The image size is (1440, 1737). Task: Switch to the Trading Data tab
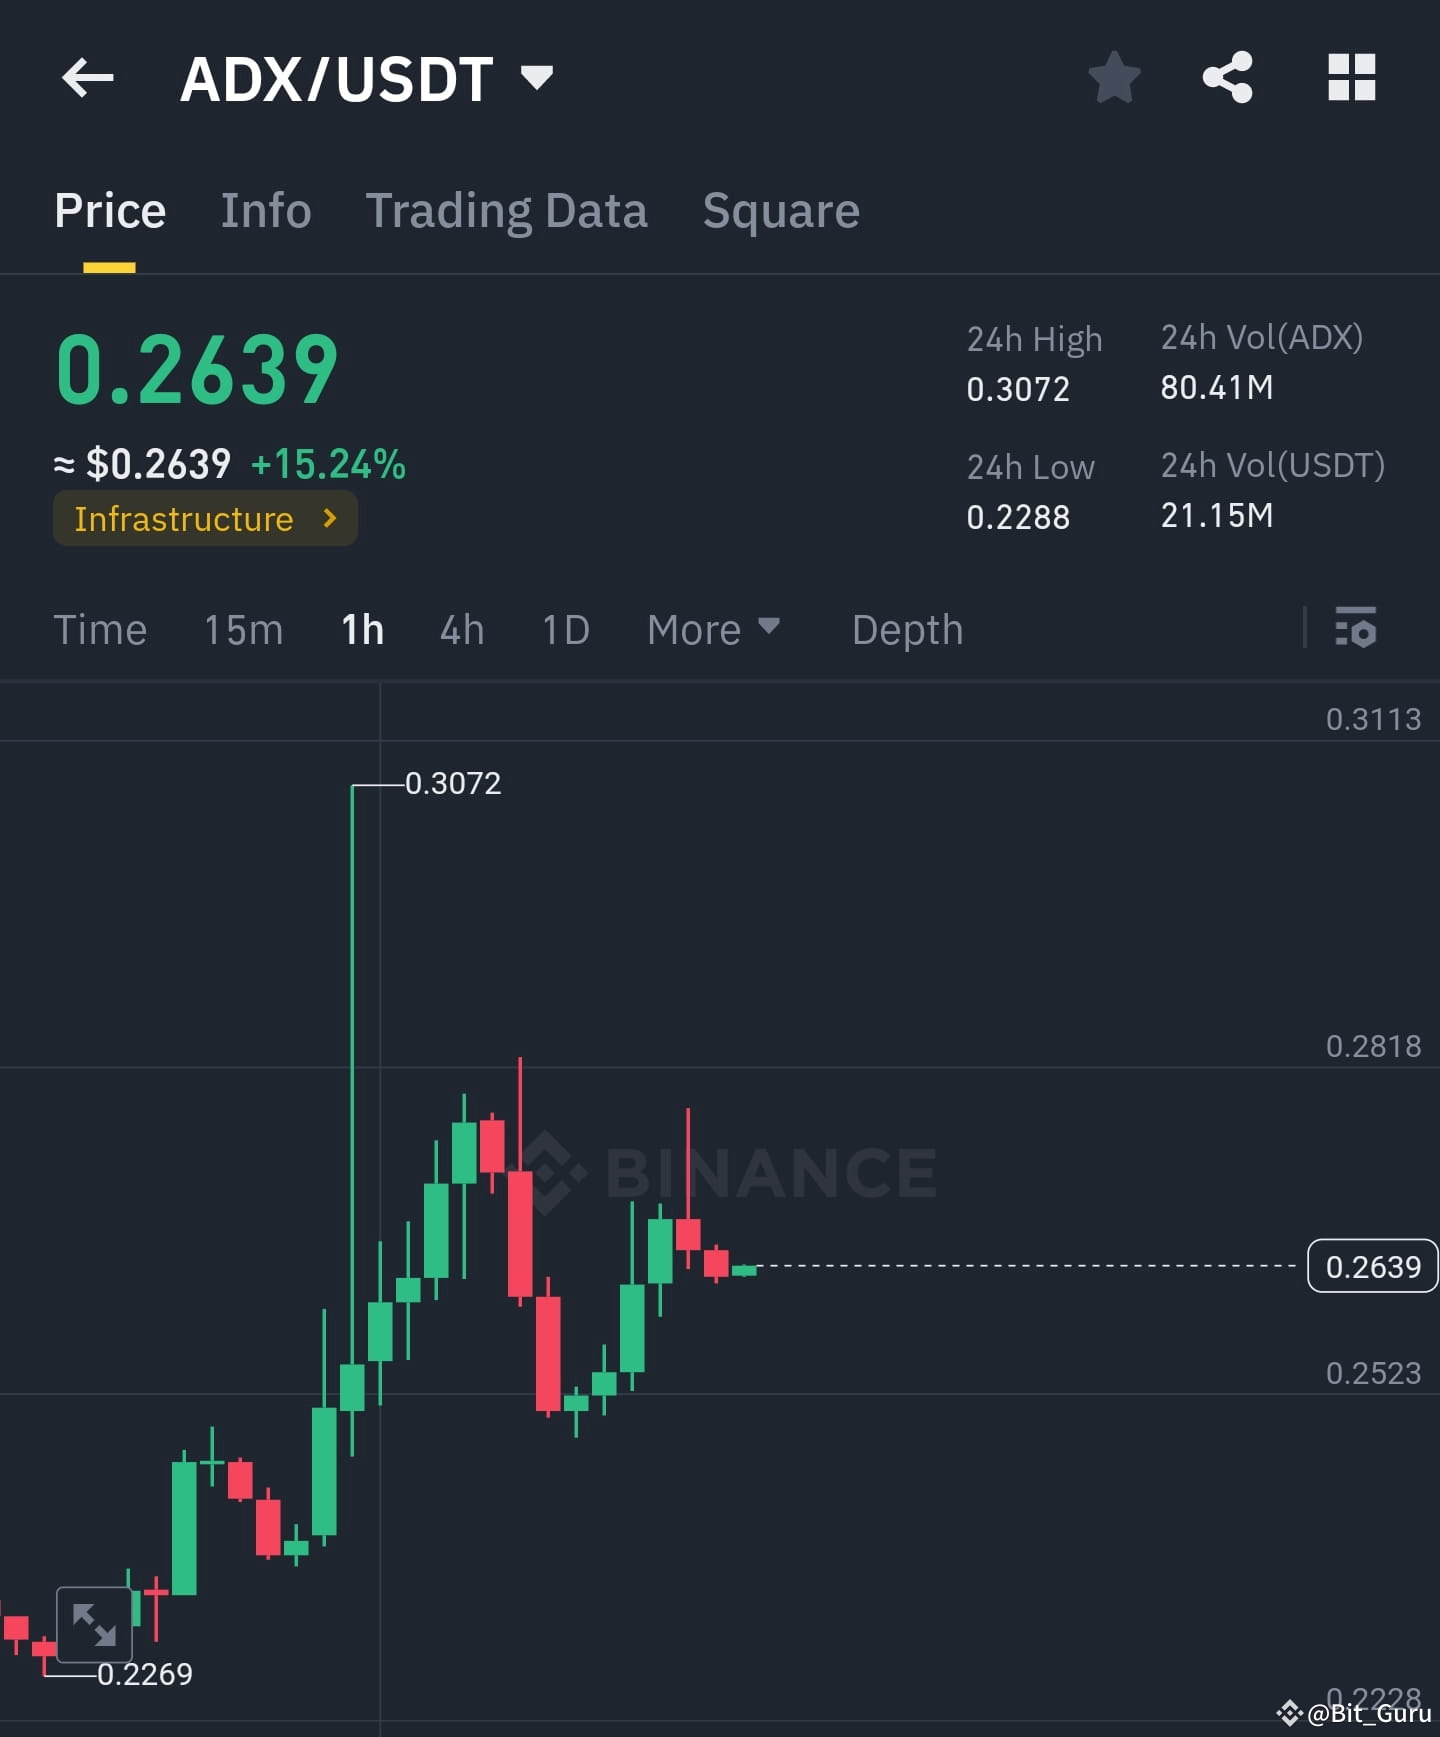[x=507, y=211]
